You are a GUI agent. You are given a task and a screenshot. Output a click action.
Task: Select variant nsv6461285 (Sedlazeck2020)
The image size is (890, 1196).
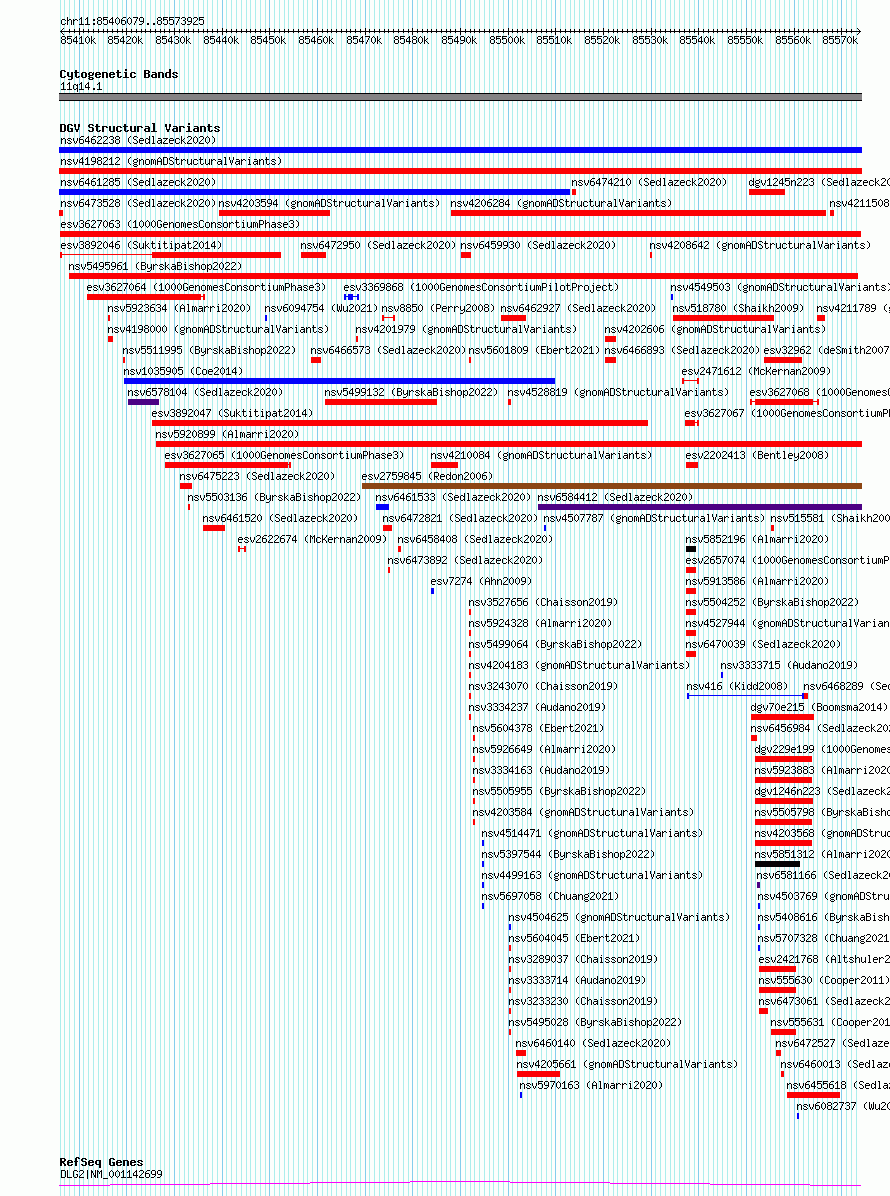(x=137, y=182)
